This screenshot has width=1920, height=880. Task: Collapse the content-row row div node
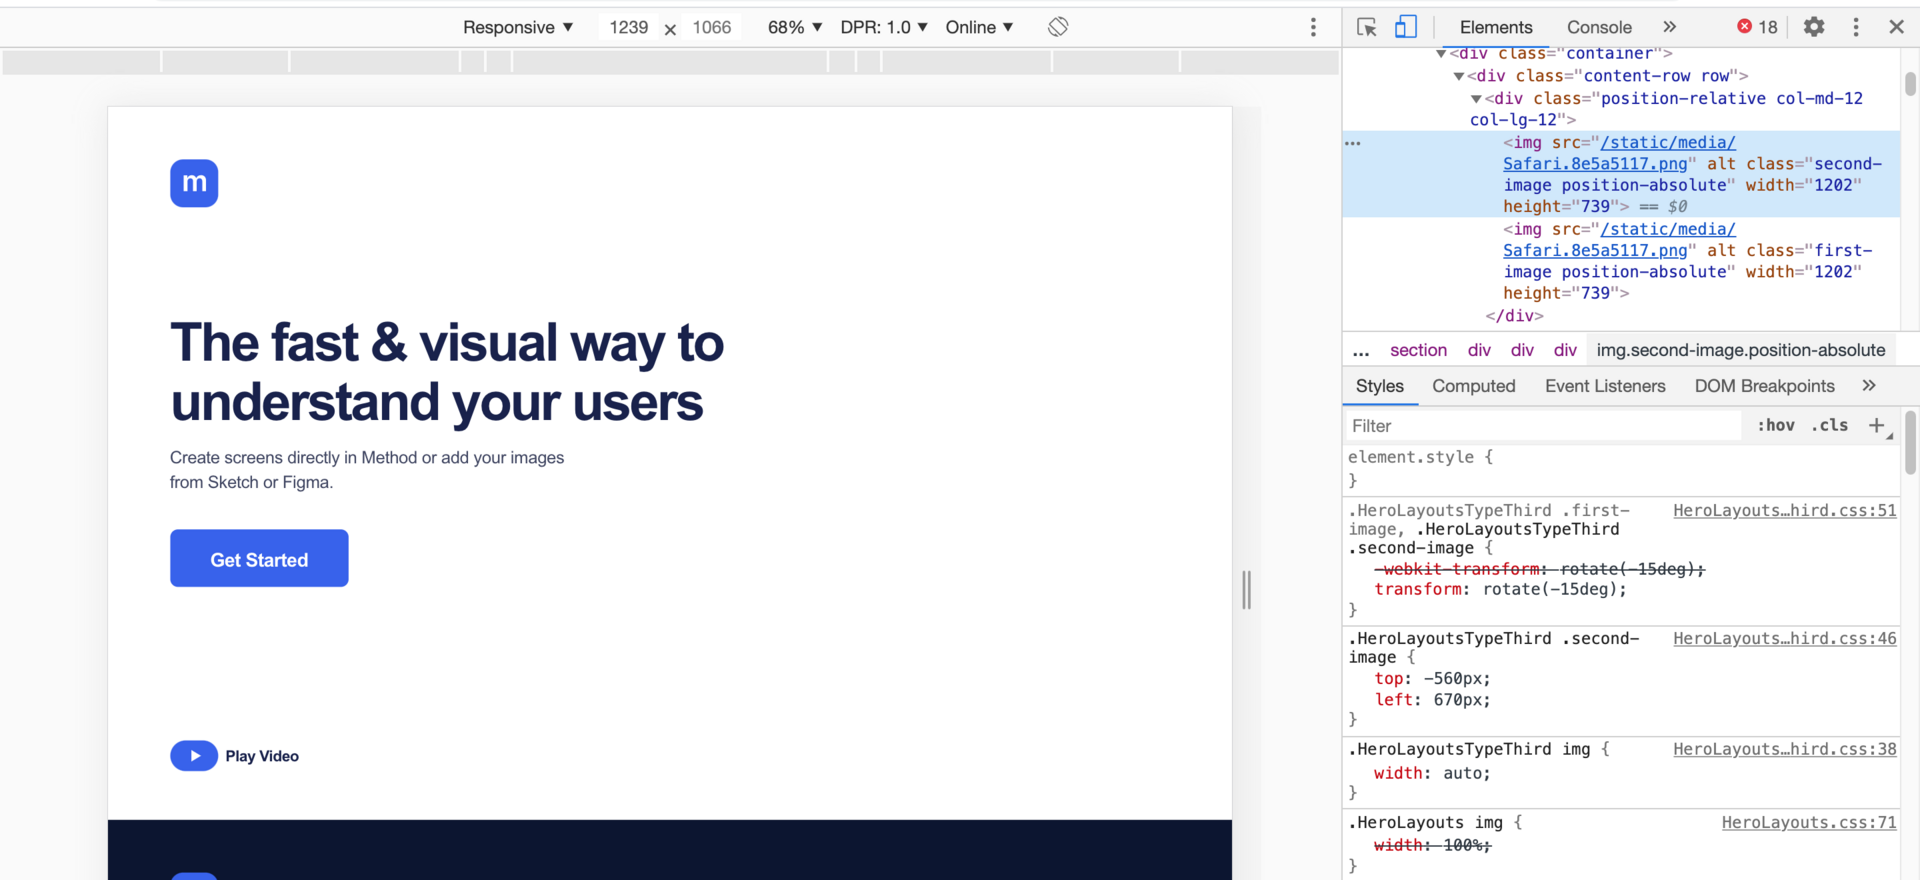pyautogui.click(x=1459, y=76)
